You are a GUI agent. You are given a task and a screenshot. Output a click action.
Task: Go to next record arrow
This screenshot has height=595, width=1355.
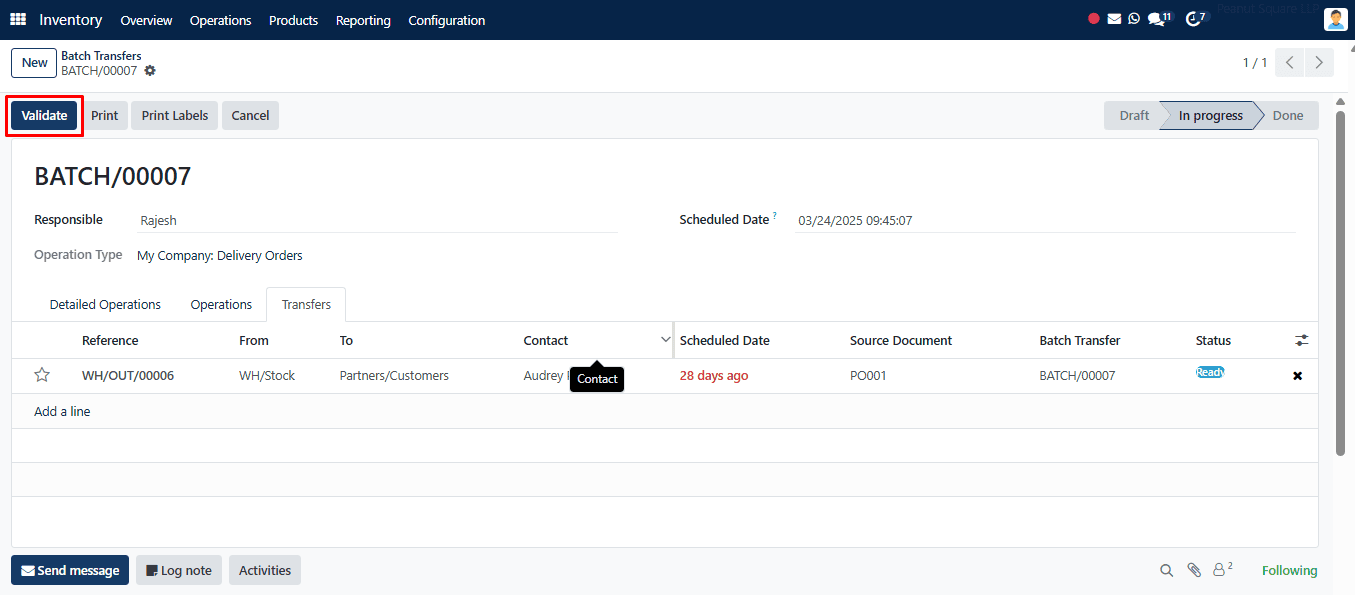tap(1320, 63)
